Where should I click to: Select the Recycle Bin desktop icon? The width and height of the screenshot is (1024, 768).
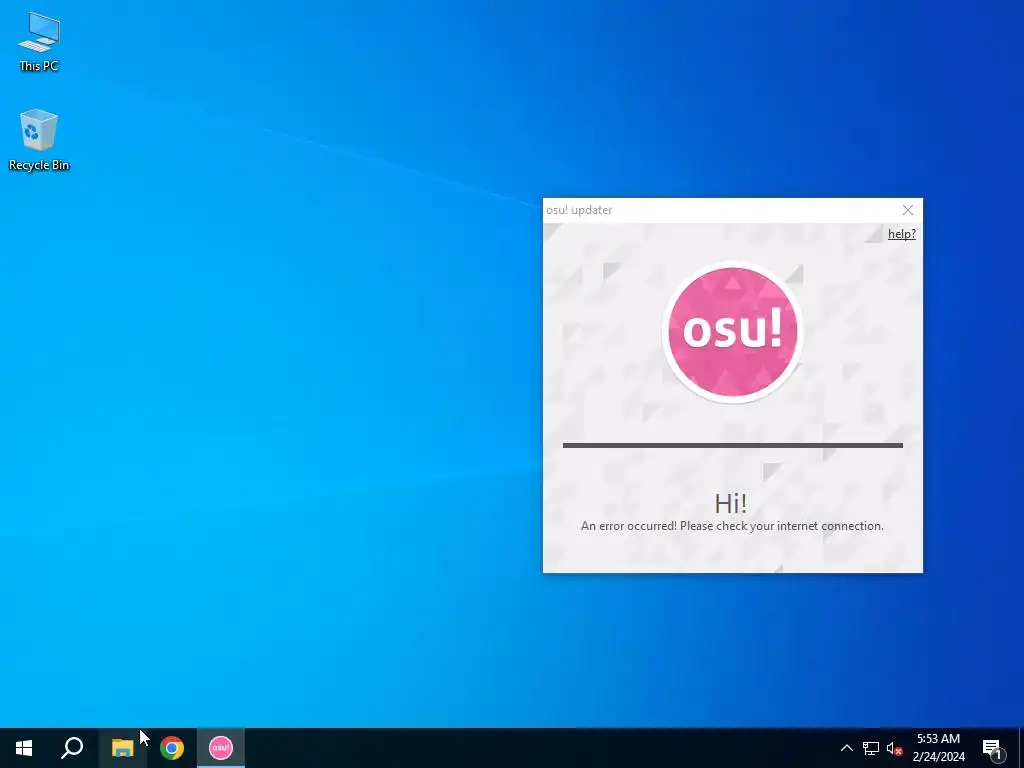pyautogui.click(x=39, y=140)
